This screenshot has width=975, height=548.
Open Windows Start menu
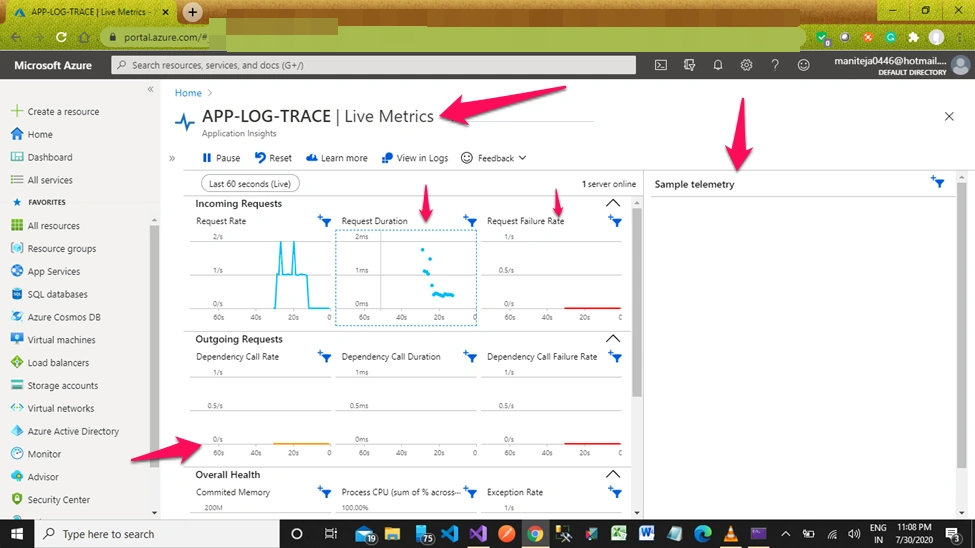coord(17,534)
